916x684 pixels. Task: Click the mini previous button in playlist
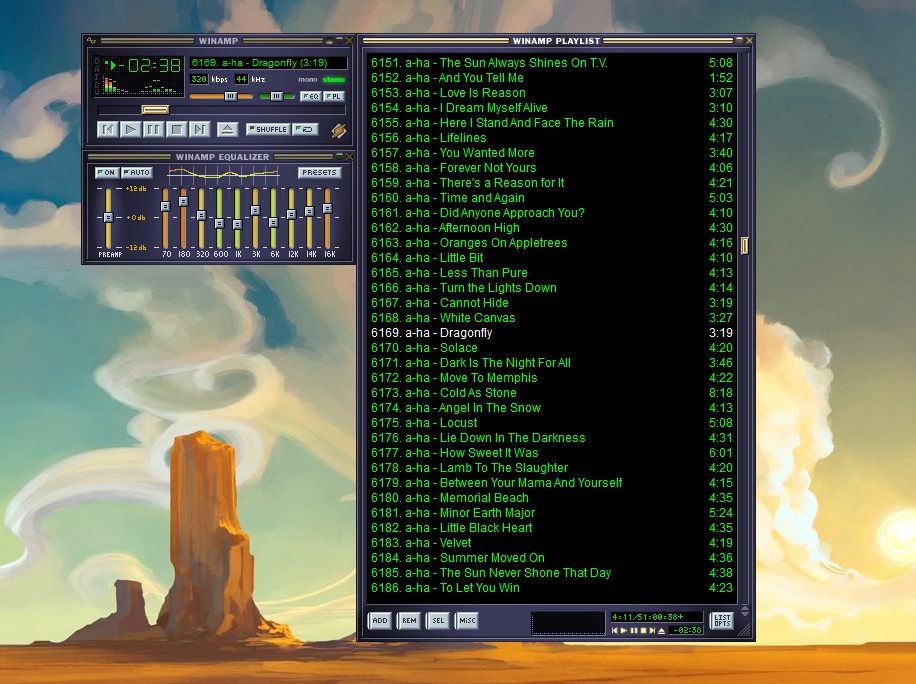click(x=615, y=631)
